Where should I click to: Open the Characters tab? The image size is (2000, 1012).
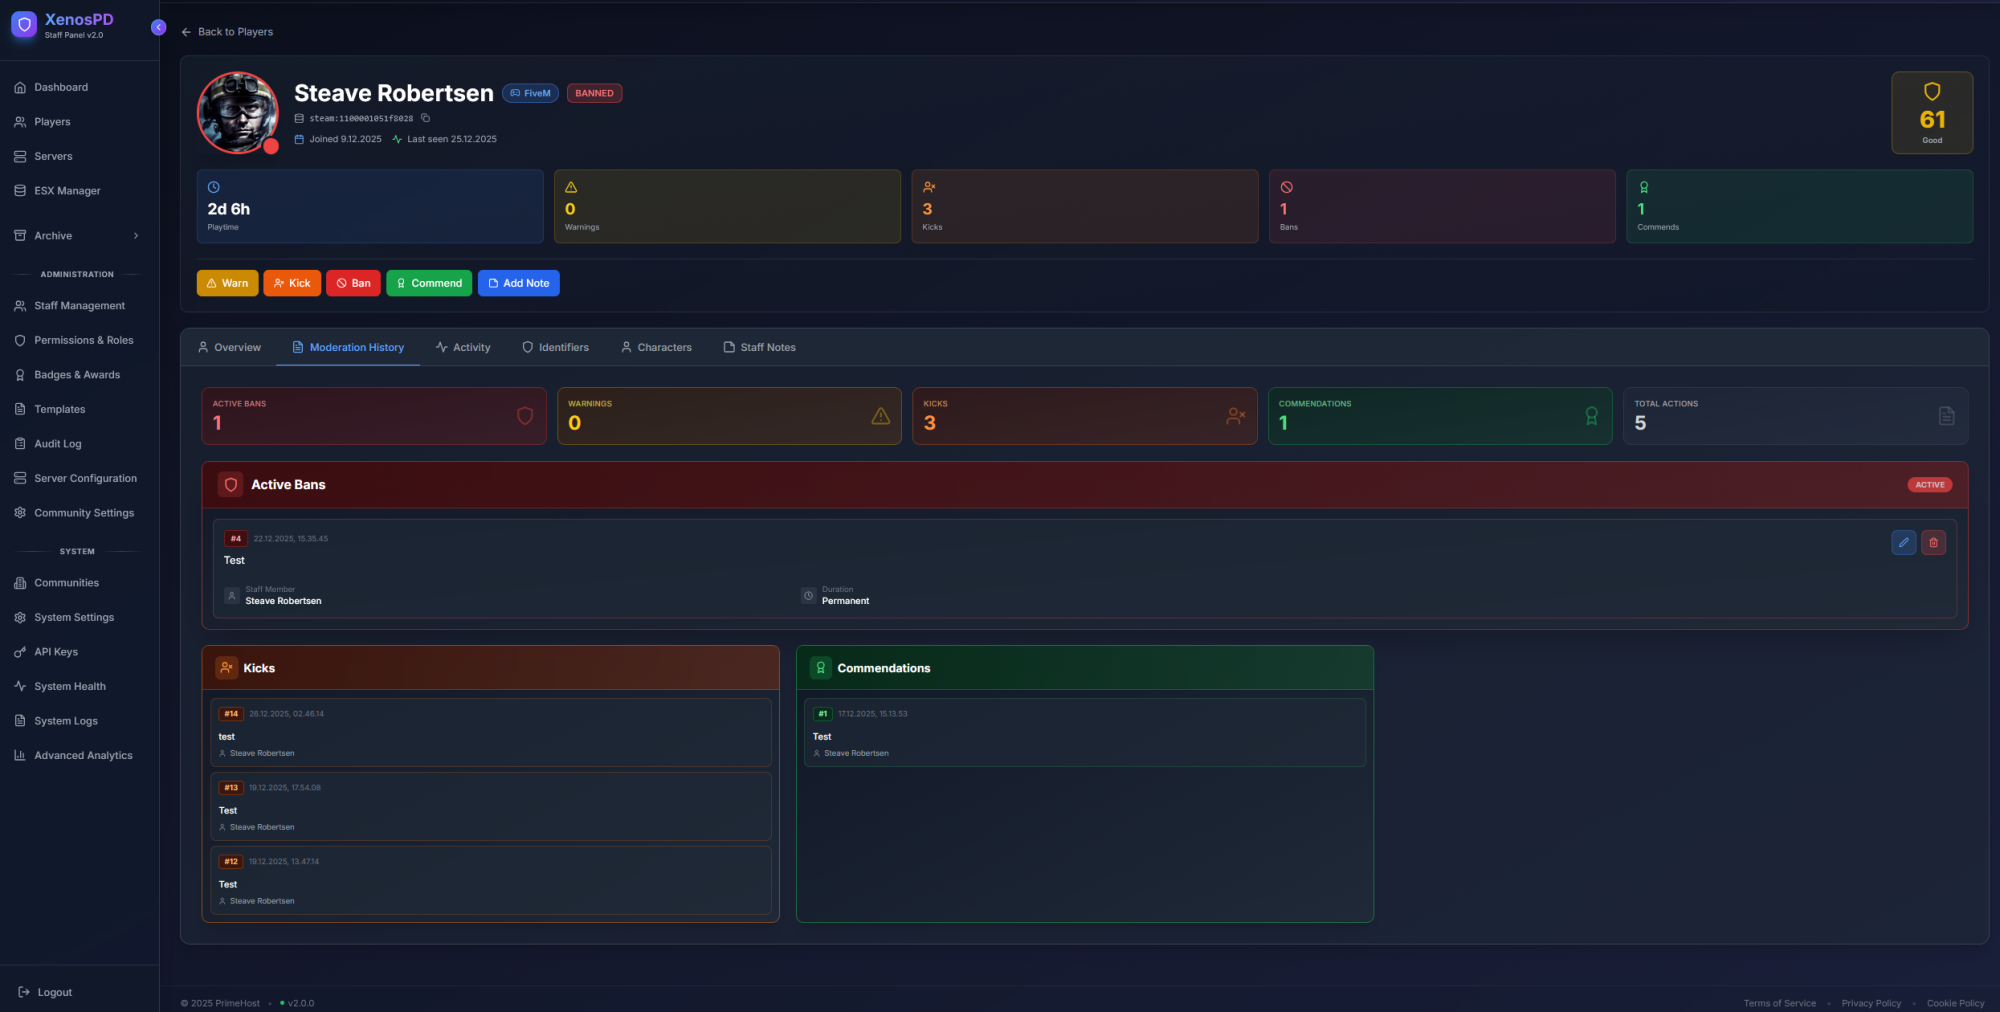[656, 347]
